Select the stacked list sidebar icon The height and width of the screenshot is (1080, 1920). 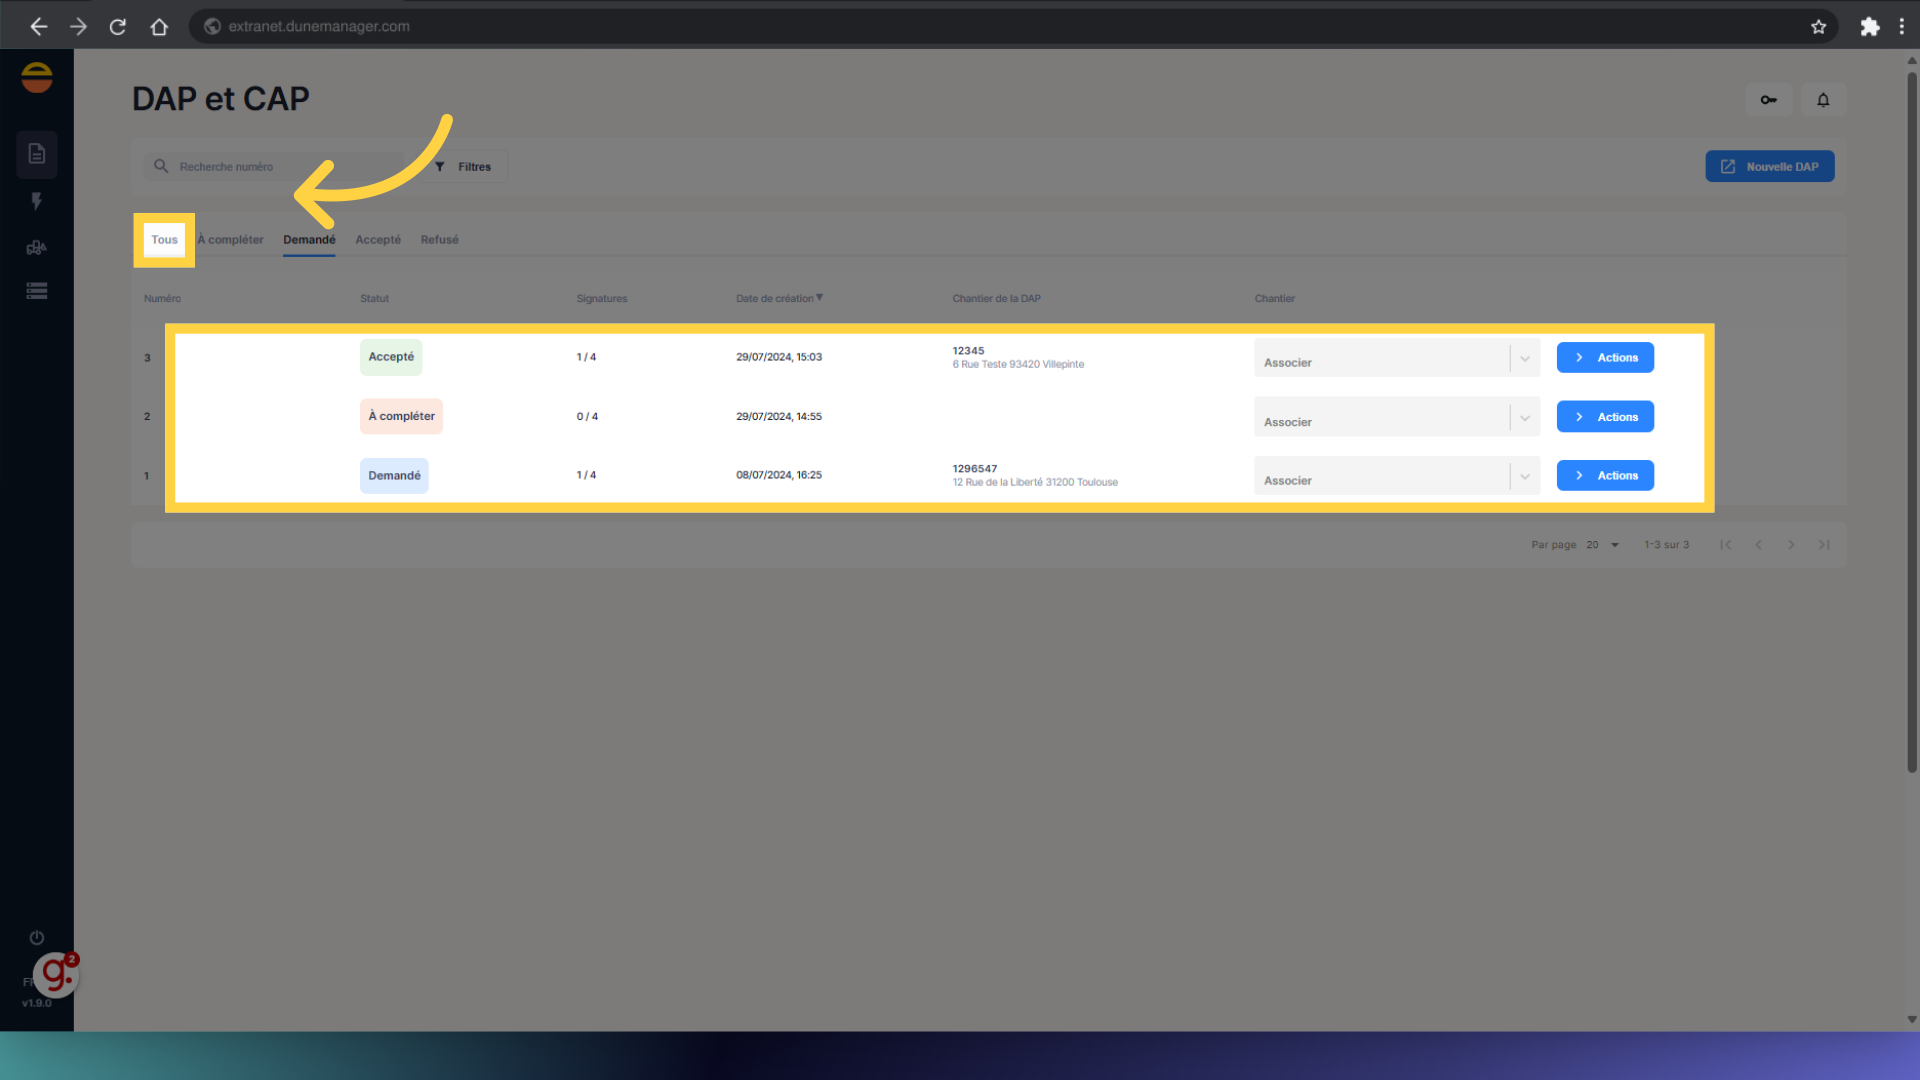(37, 291)
